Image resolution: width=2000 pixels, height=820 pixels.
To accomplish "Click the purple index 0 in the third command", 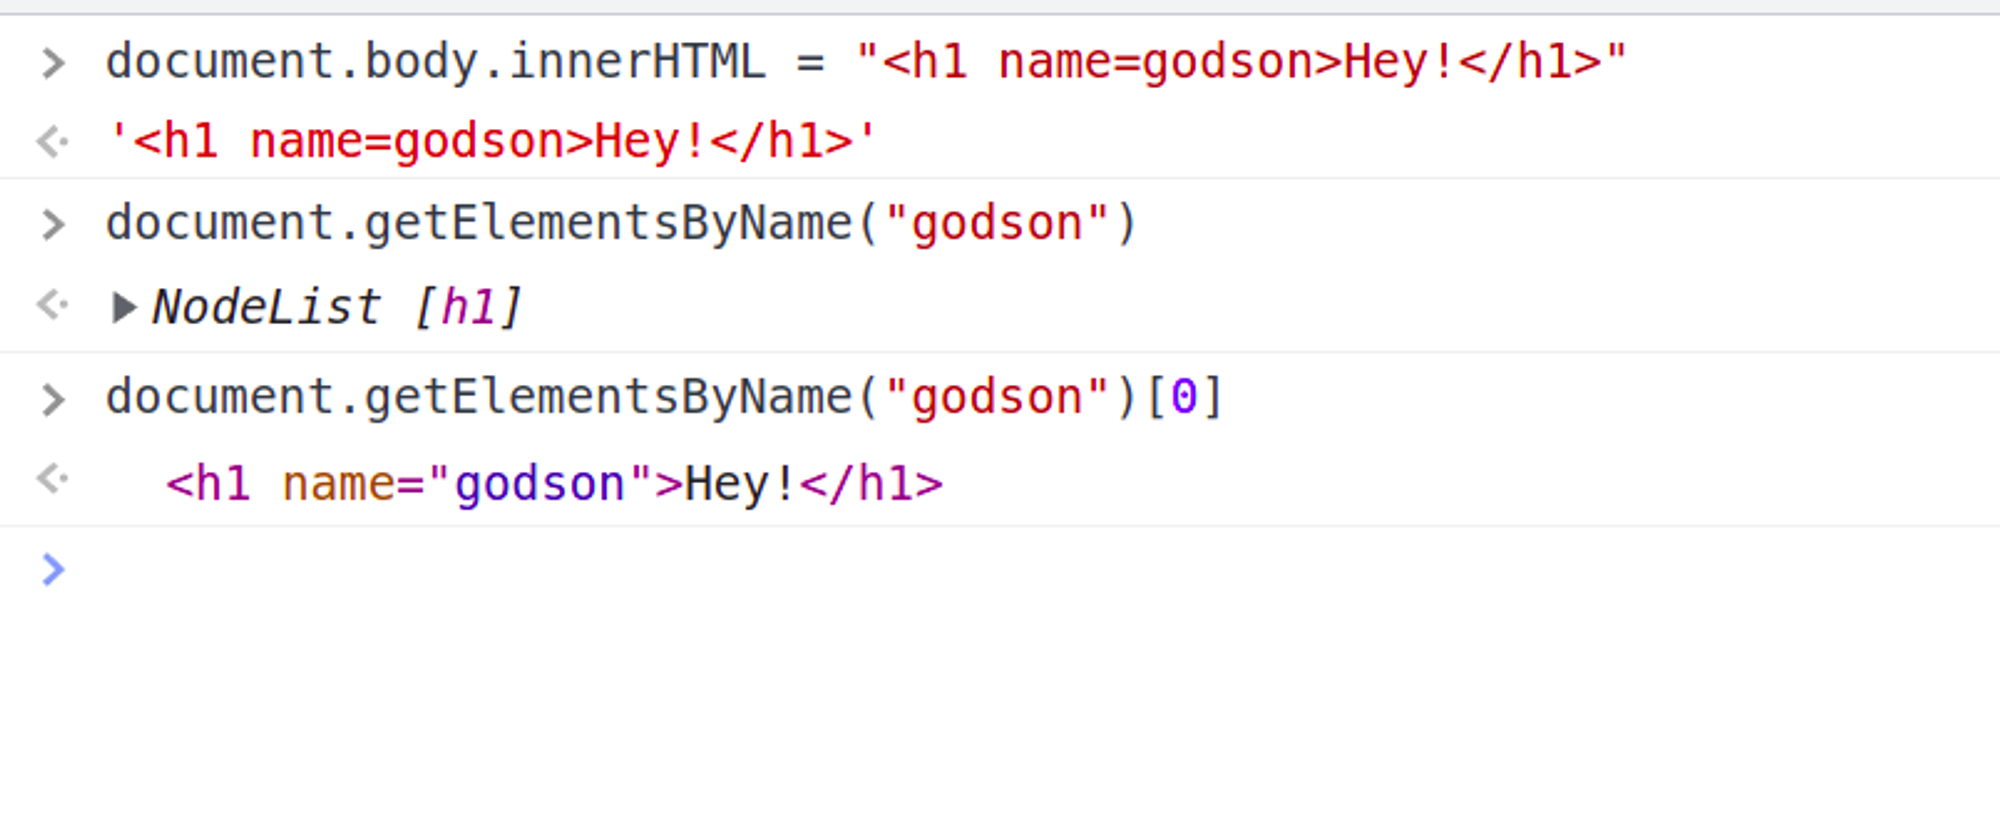I will [x=1184, y=398].
